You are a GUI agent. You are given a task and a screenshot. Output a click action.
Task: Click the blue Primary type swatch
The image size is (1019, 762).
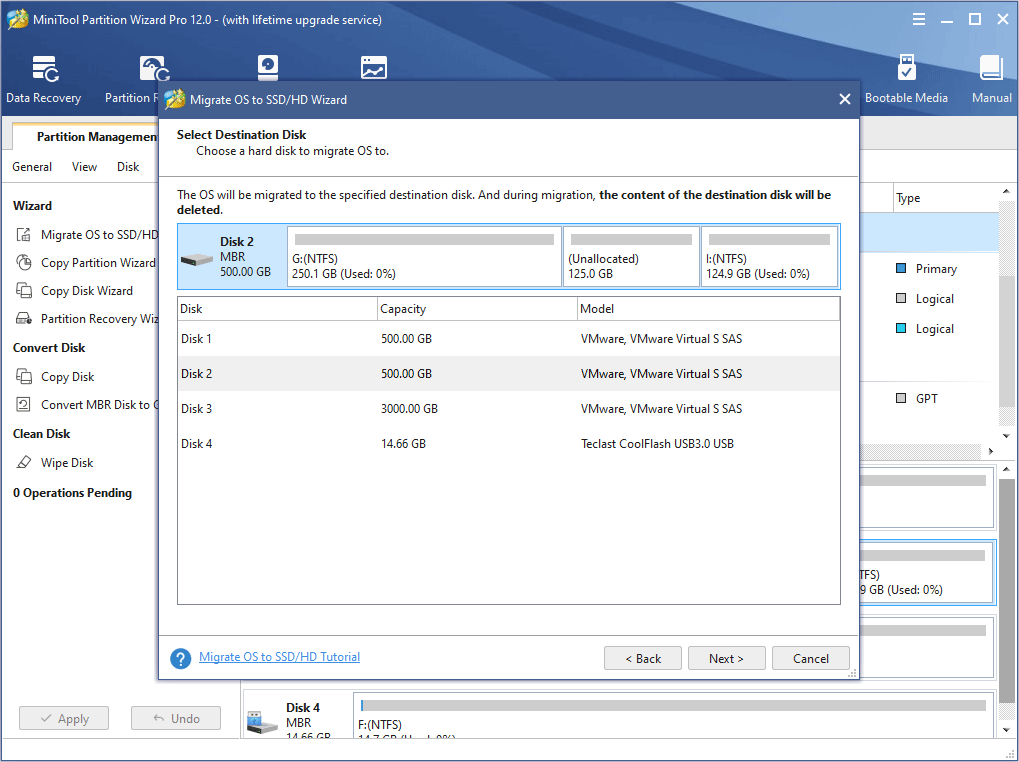pyautogui.click(x=901, y=268)
